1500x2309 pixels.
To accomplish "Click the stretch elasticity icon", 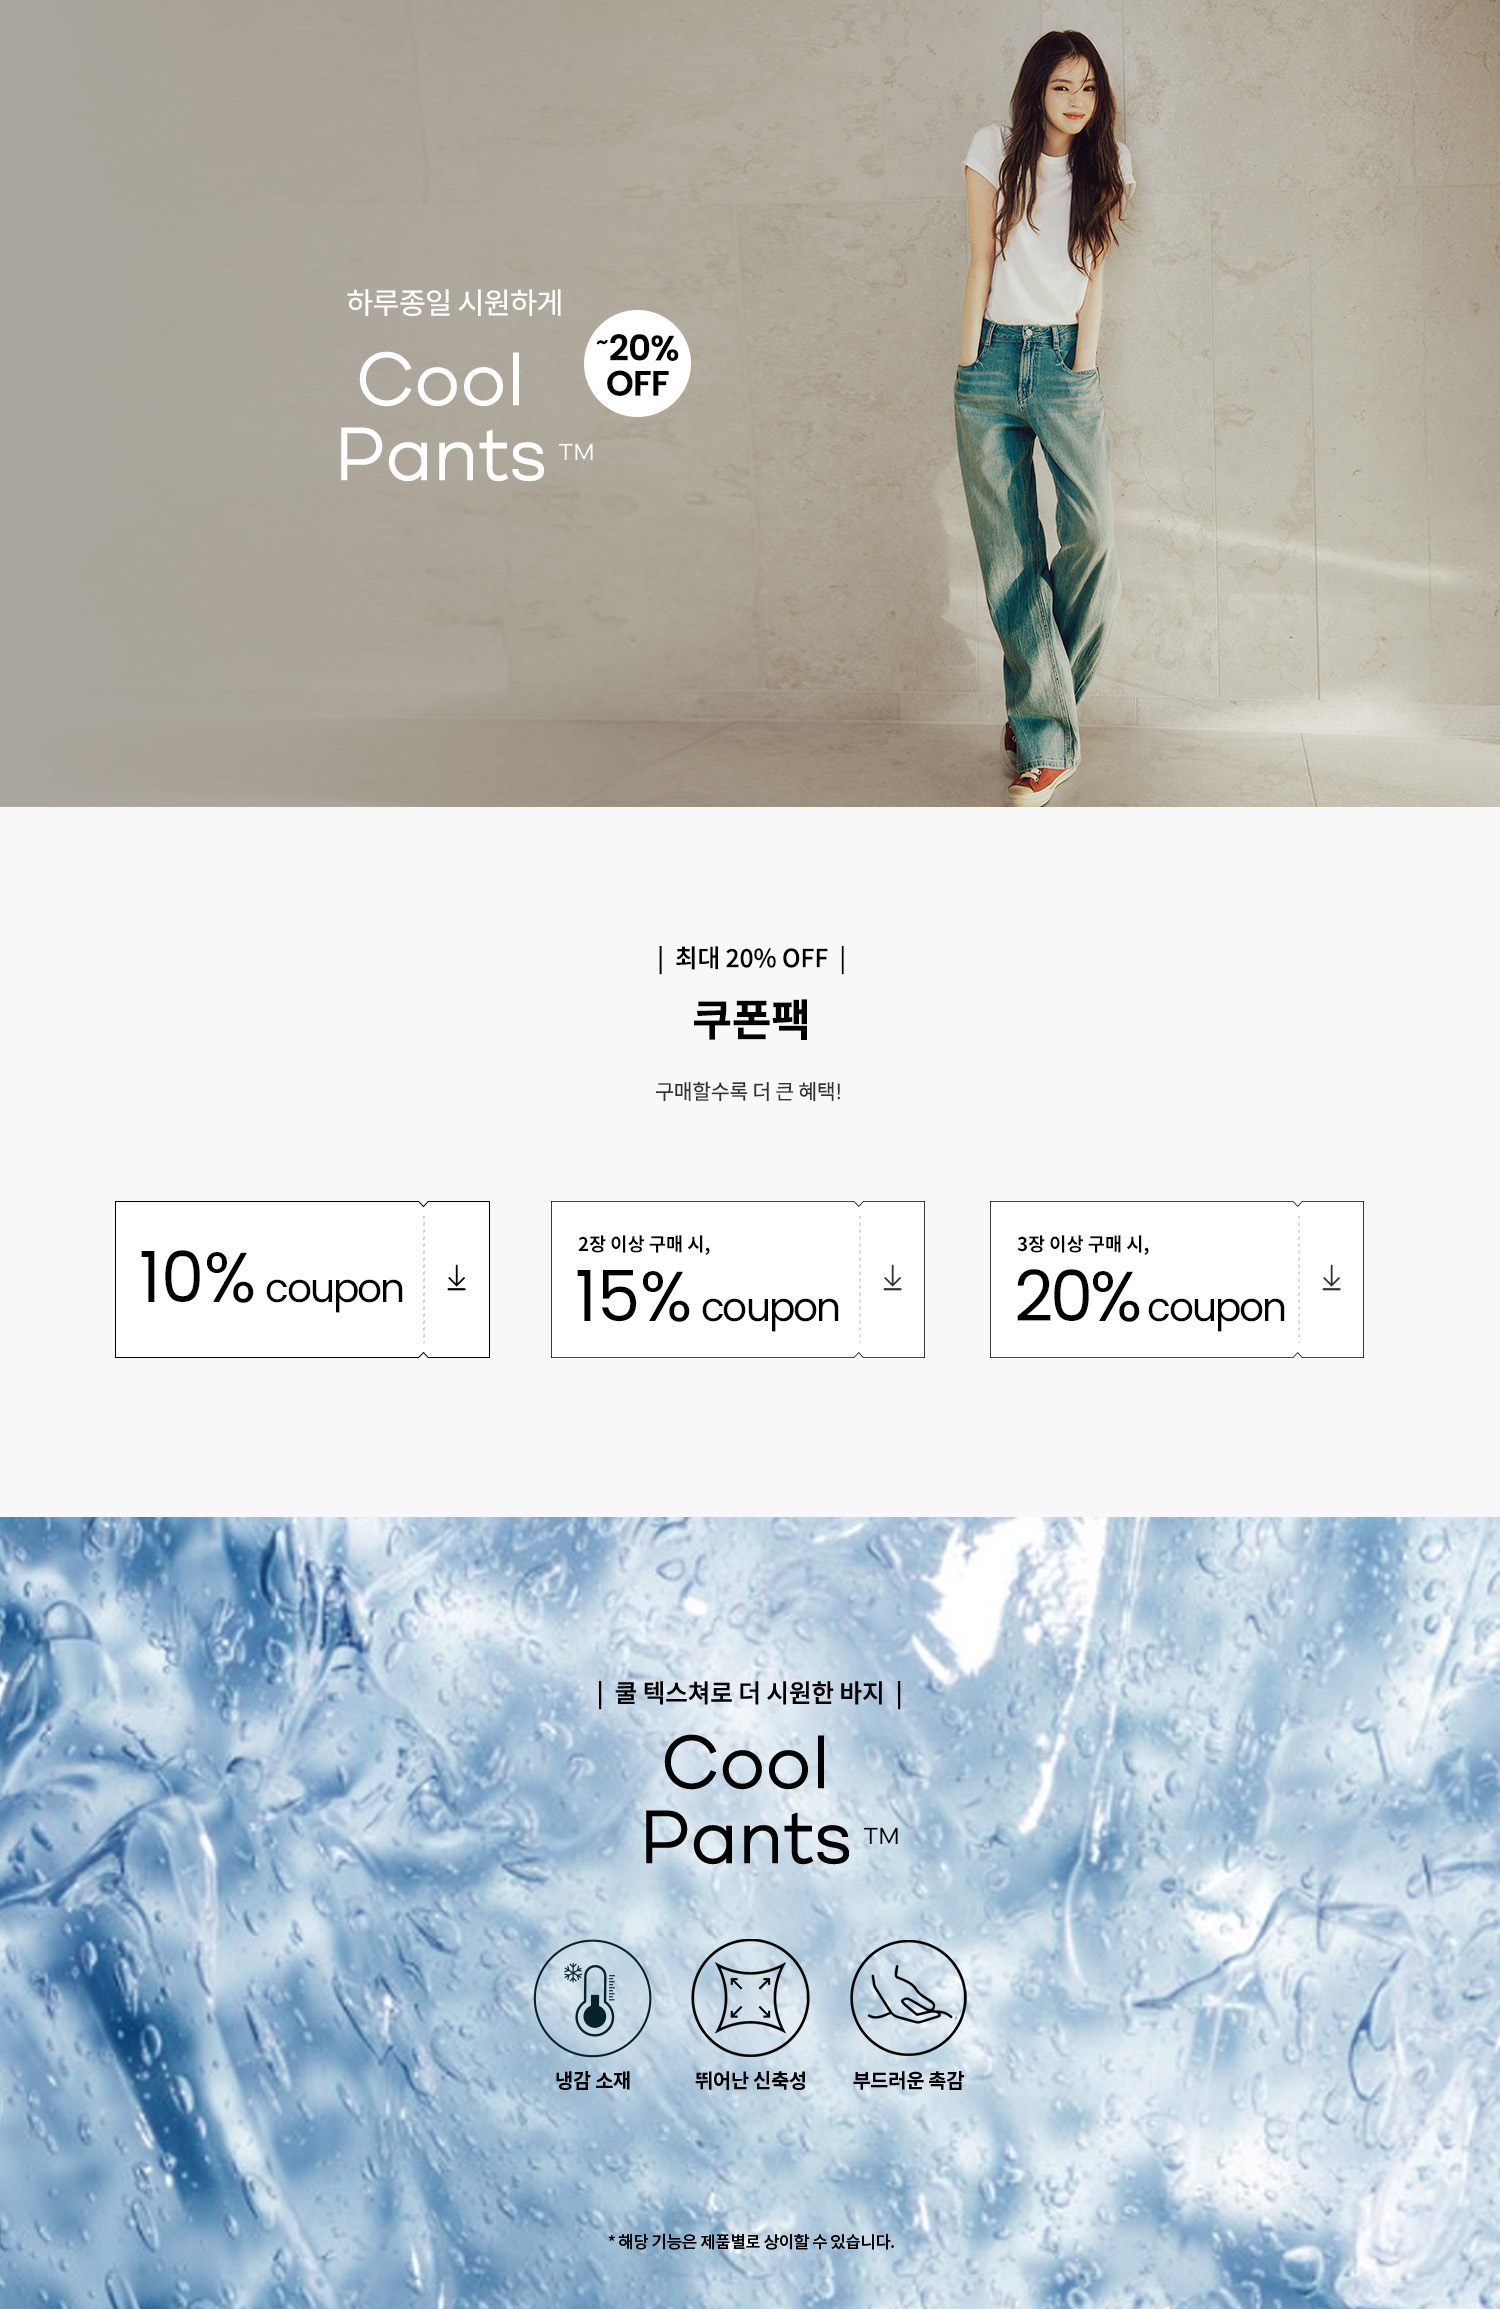I will (x=750, y=1998).
